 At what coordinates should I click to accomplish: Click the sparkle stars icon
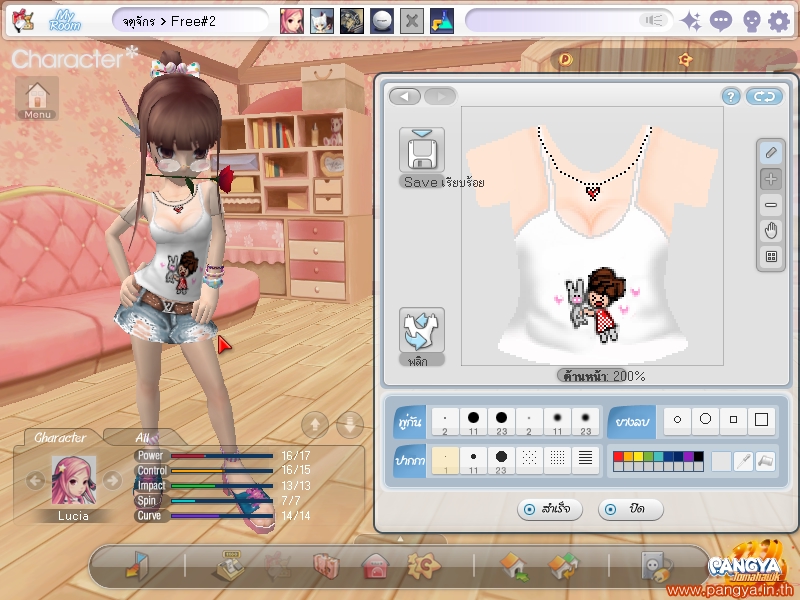pos(691,21)
